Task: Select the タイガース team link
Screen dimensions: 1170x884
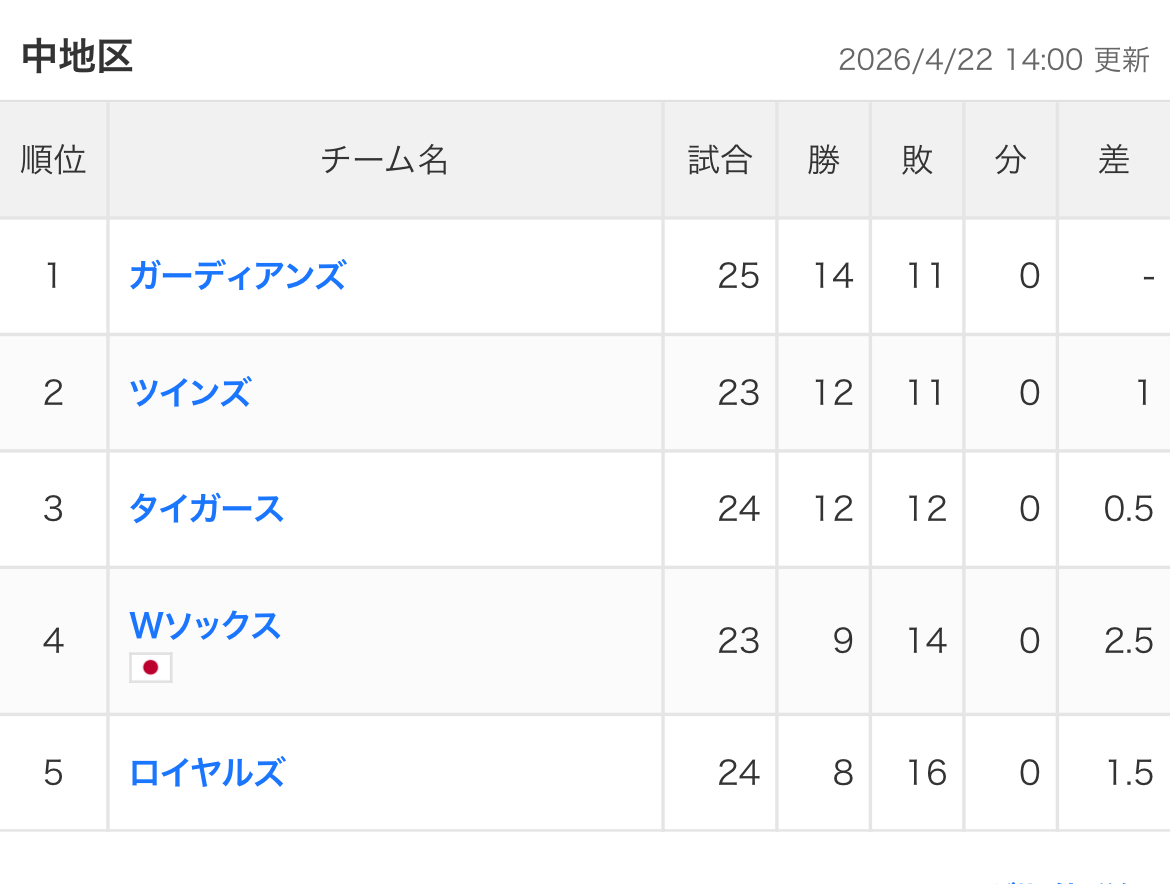Action: pos(206,509)
